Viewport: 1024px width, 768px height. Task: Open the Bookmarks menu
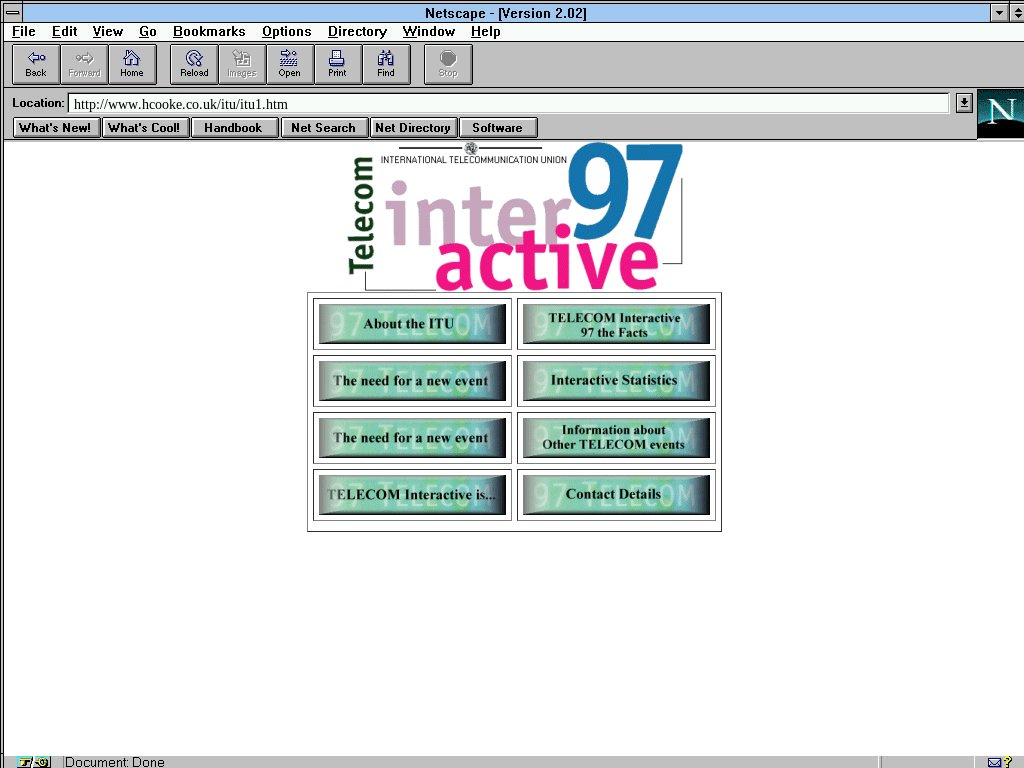click(209, 32)
